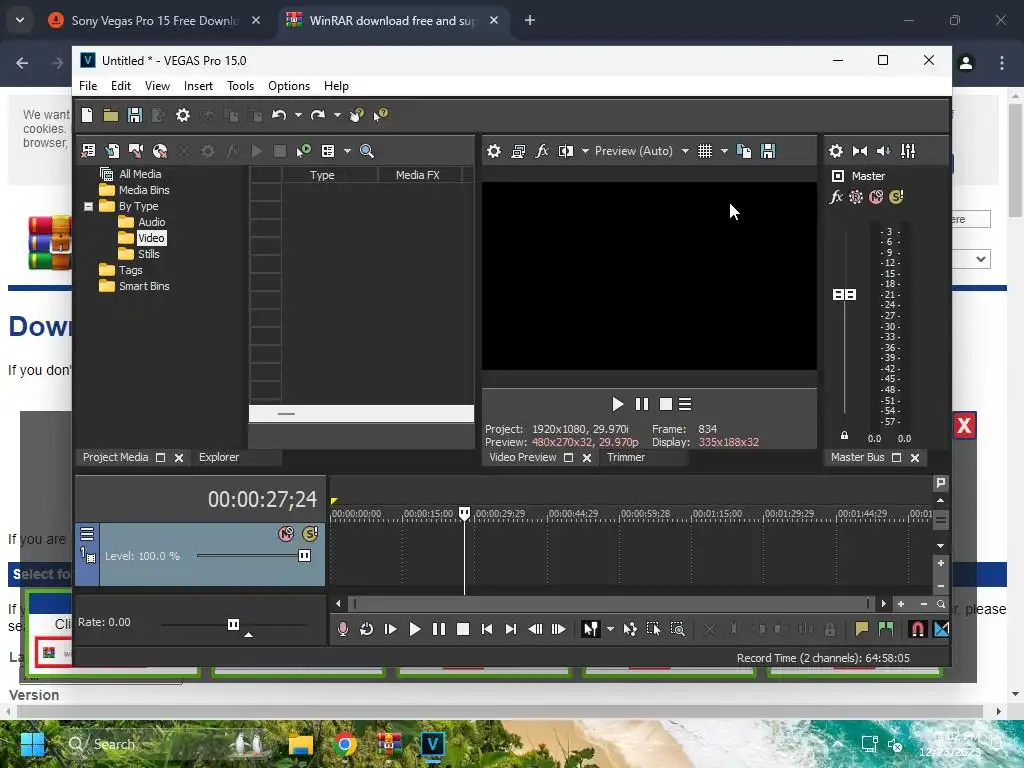Click Play From Start button on transport
Image resolution: width=1024 pixels, height=768 pixels.
tap(391, 629)
